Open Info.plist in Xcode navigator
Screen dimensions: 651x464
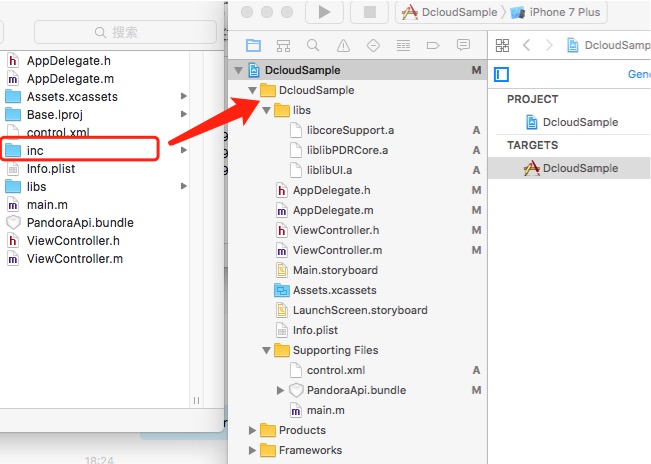click(x=316, y=330)
